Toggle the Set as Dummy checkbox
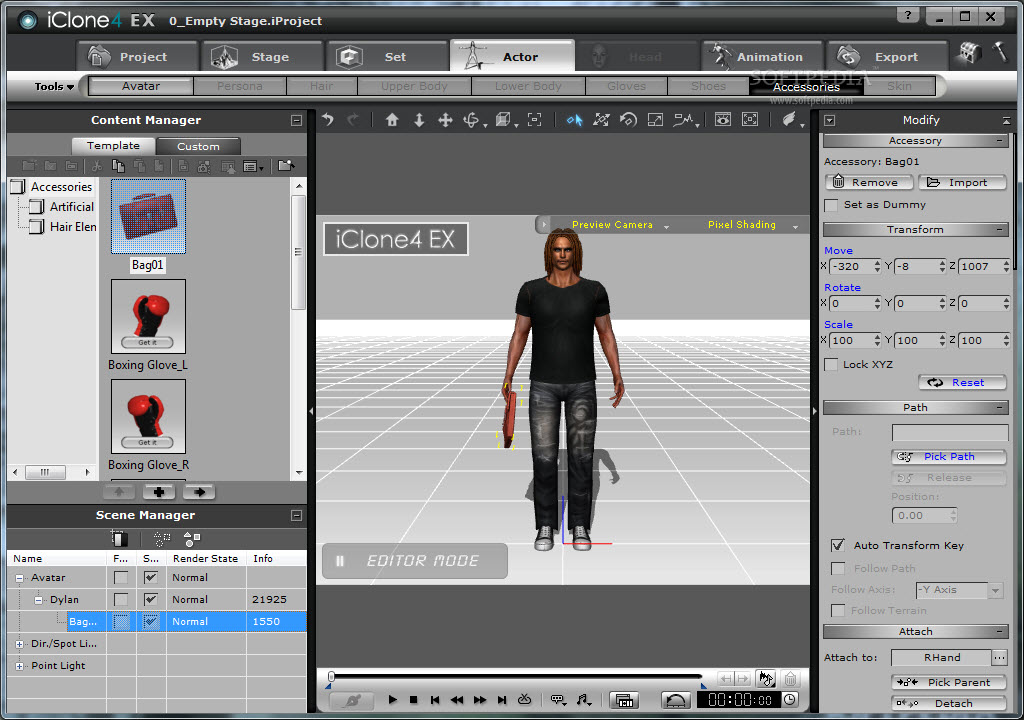This screenshot has width=1024, height=720. coord(831,205)
